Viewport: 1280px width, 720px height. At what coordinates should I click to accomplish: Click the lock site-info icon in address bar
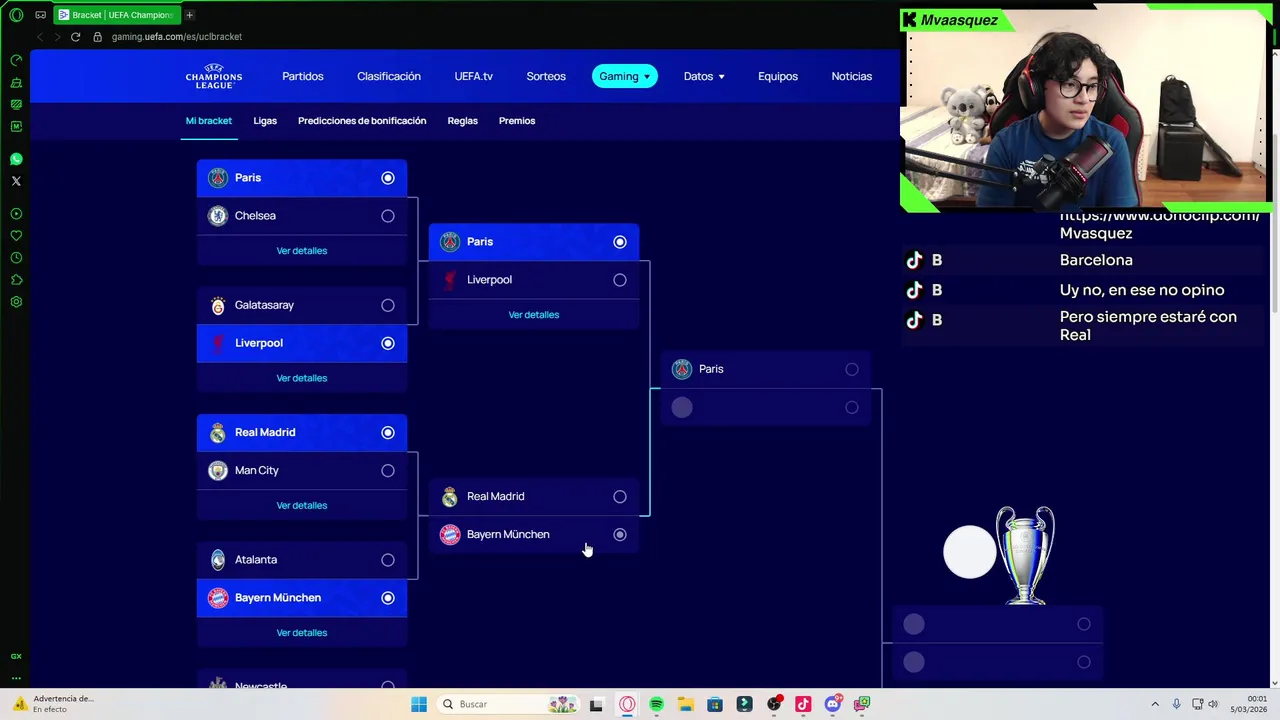tap(97, 37)
